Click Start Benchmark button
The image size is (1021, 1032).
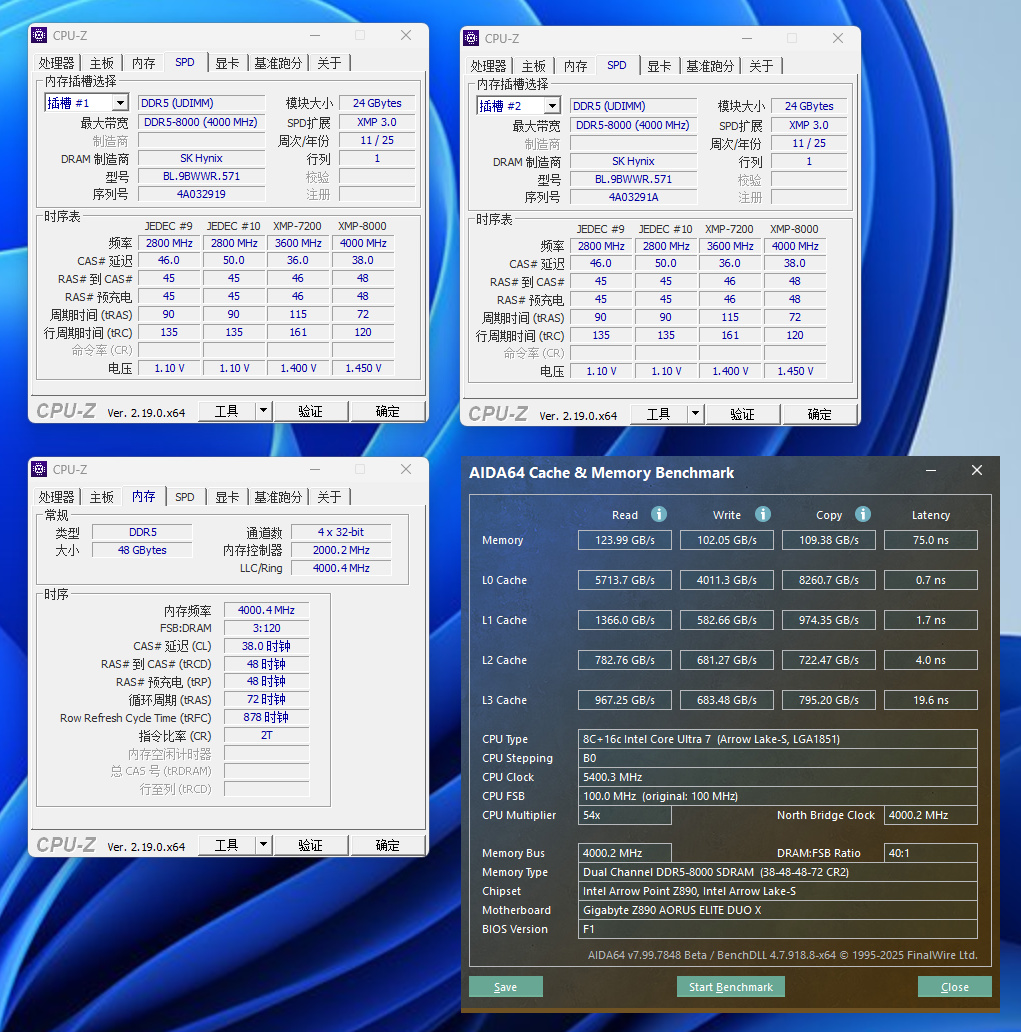731,987
